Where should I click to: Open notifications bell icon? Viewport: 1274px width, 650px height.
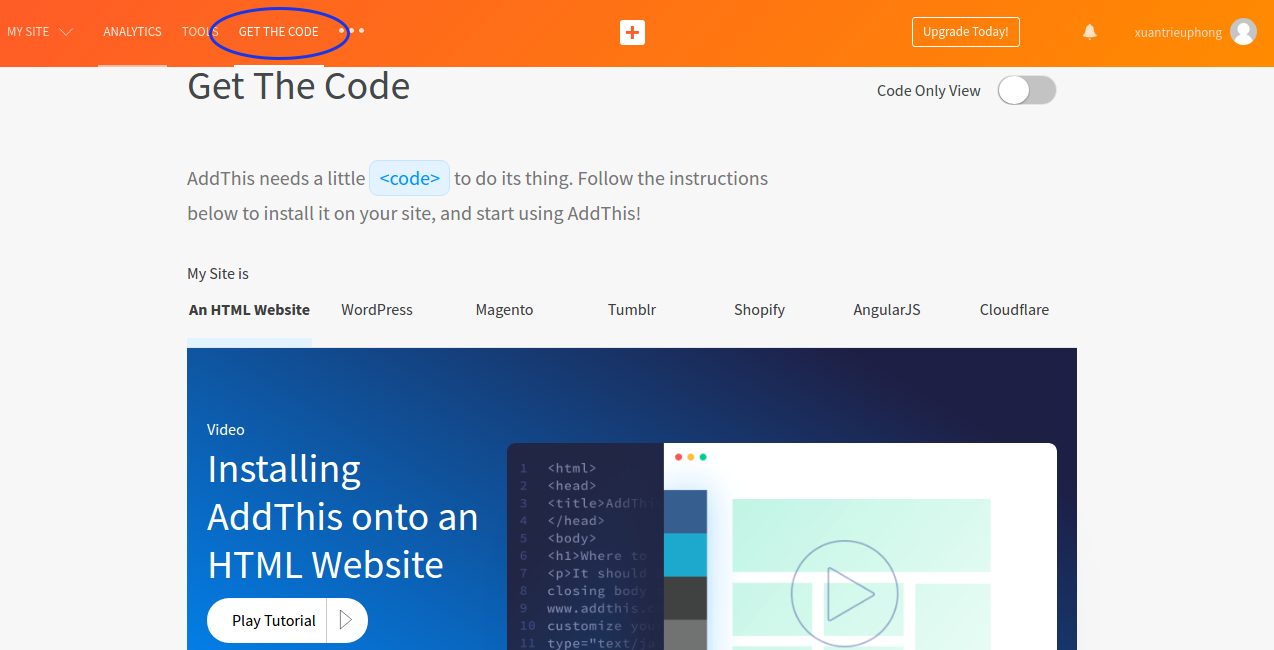coord(1090,32)
